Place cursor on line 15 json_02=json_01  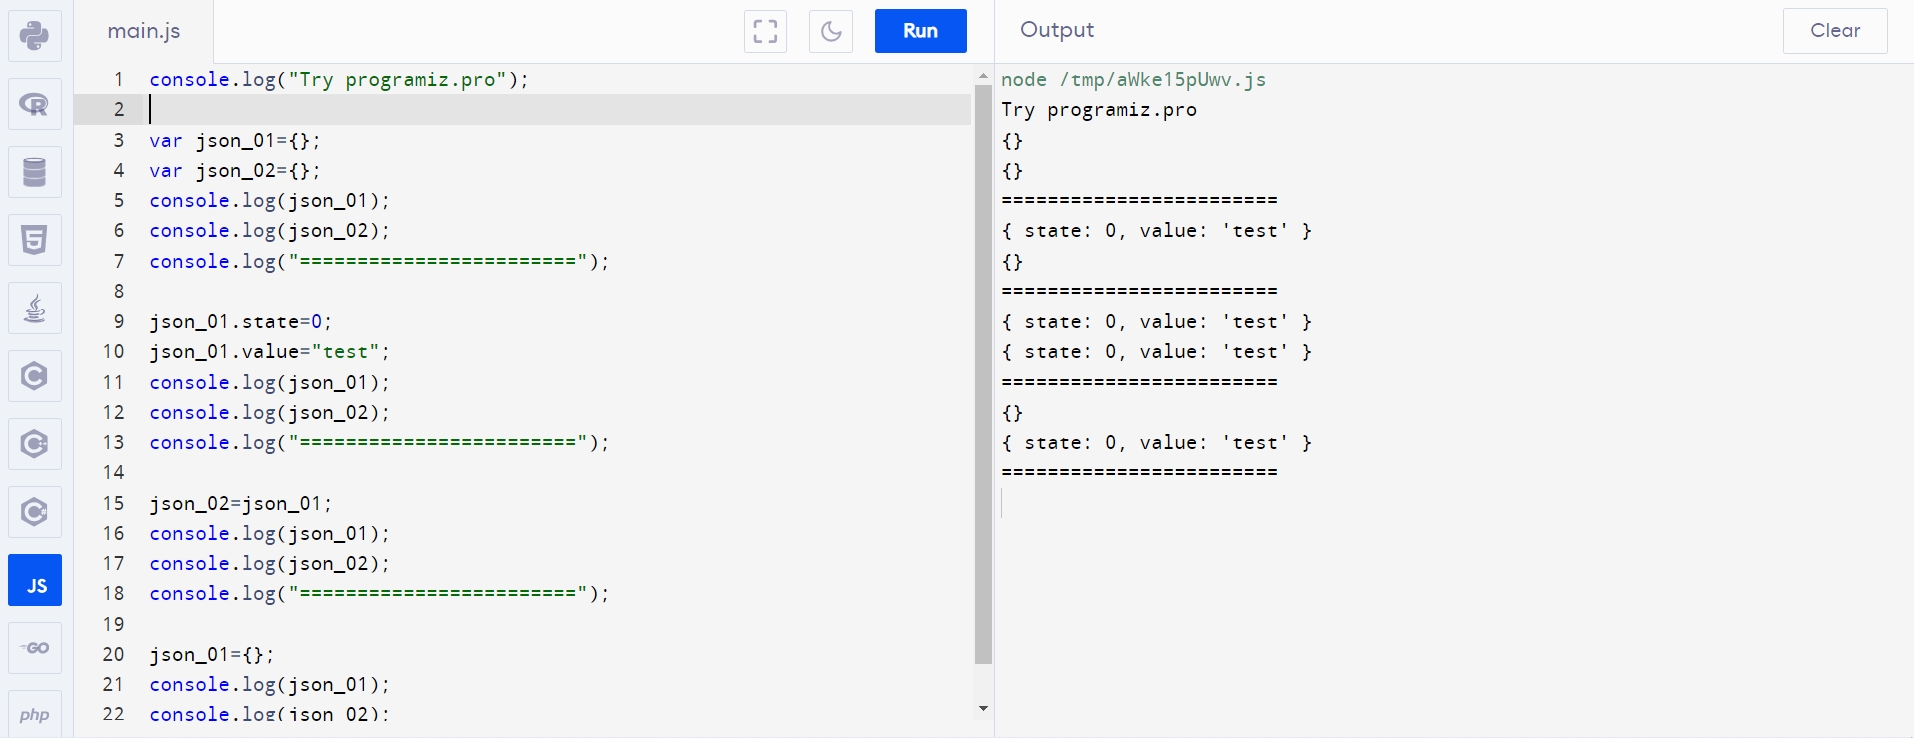241,503
